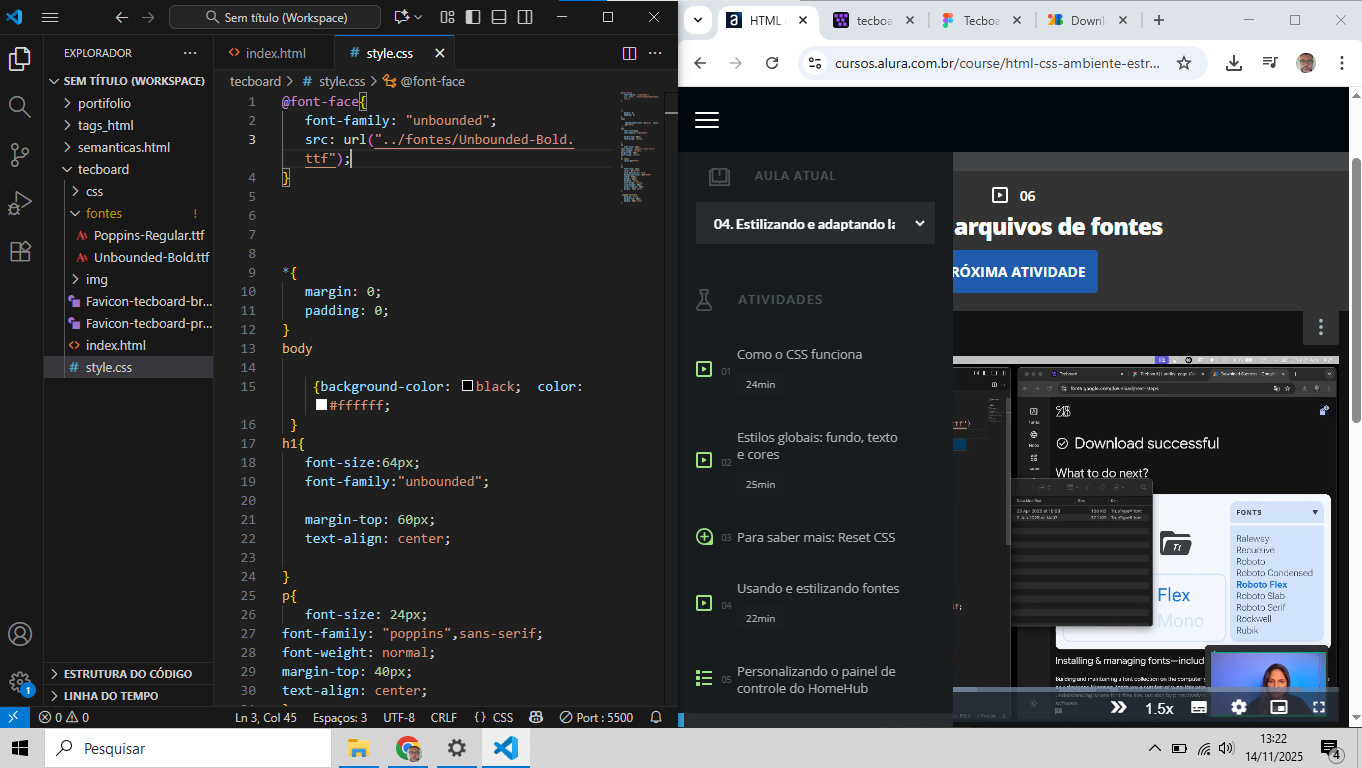Open 'Estilos globais: fundo, texto e cores' activity
This screenshot has width=1362, height=768.
click(x=817, y=446)
